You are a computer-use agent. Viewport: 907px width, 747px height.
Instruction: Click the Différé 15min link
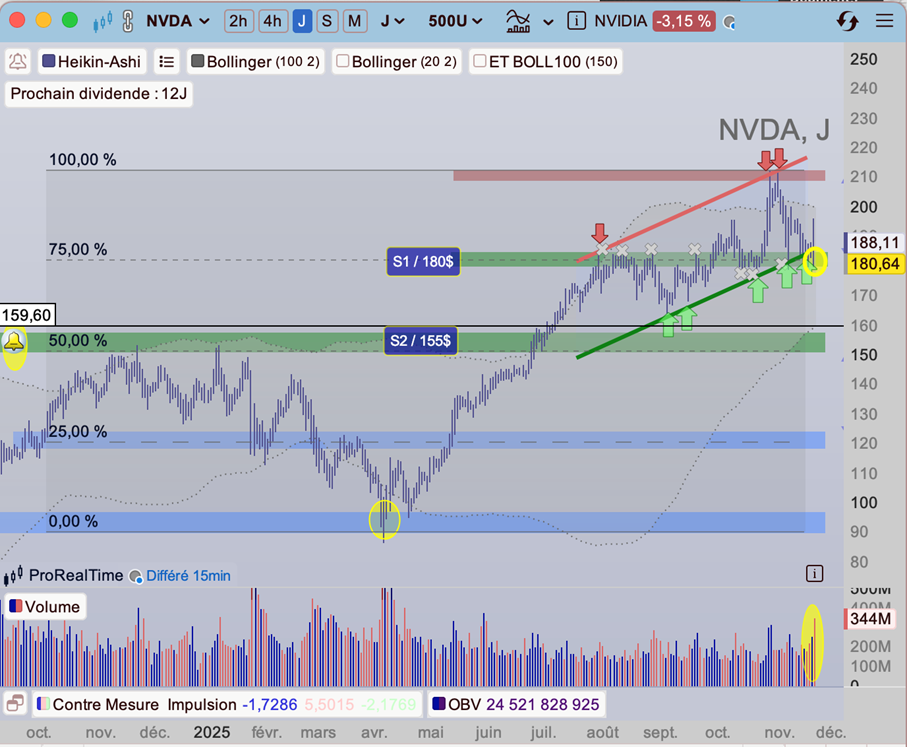tap(189, 576)
